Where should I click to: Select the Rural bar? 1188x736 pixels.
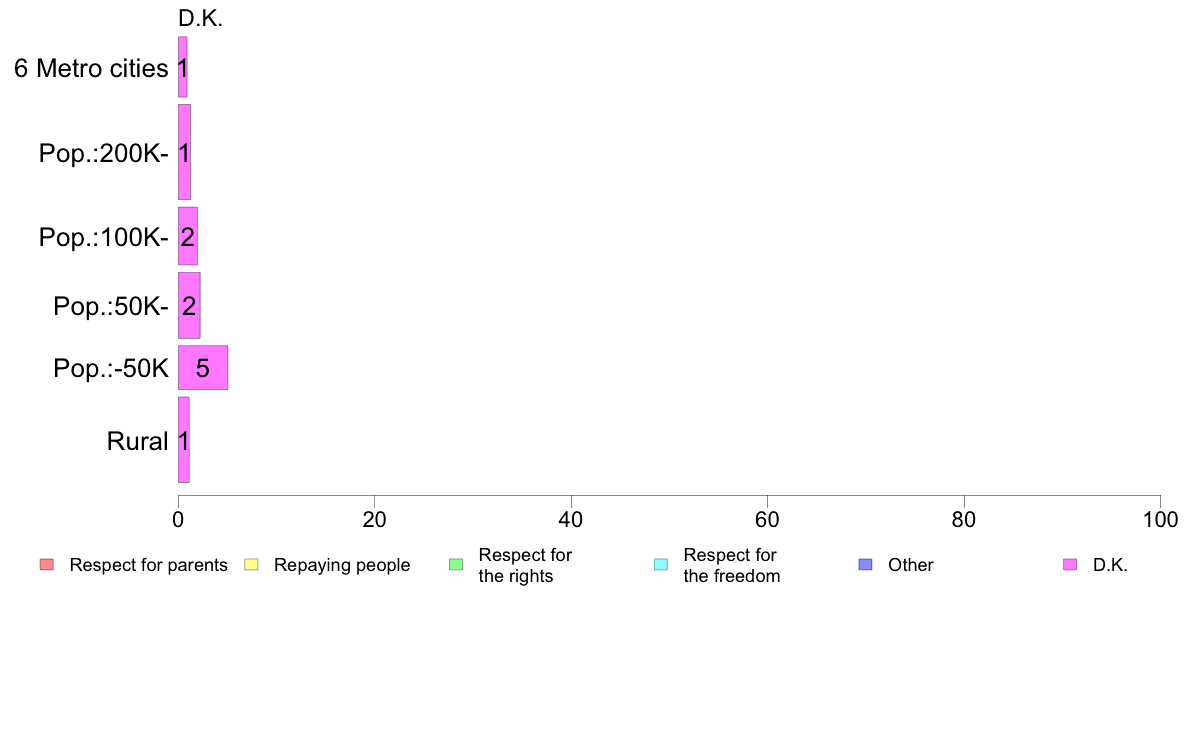tap(184, 440)
